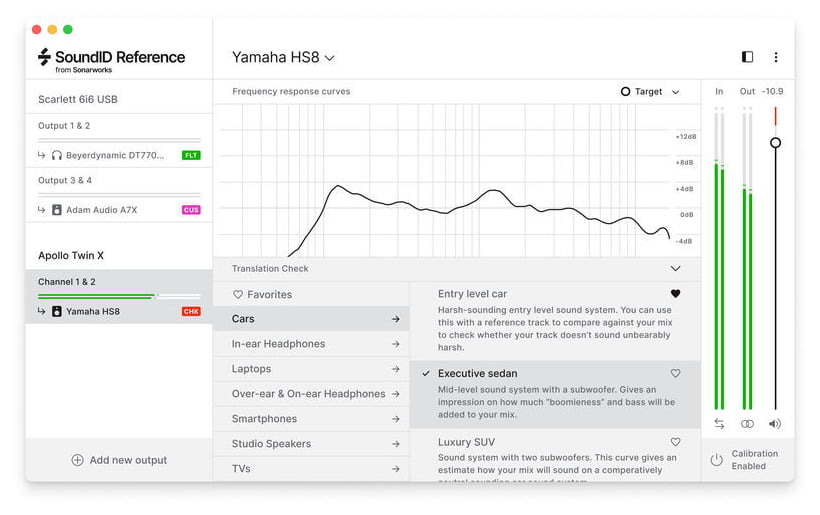The width and height of the screenshot is (820, 515).
Task: Click the headphones icon next to Beyerdynamic DT770
Action: [x=56, y=155]
